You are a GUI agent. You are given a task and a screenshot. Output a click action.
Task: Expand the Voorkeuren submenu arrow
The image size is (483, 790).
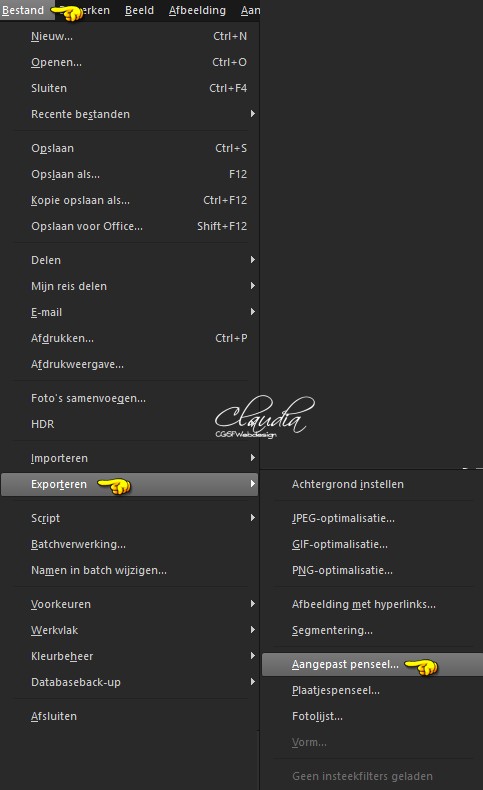point(253,604)
